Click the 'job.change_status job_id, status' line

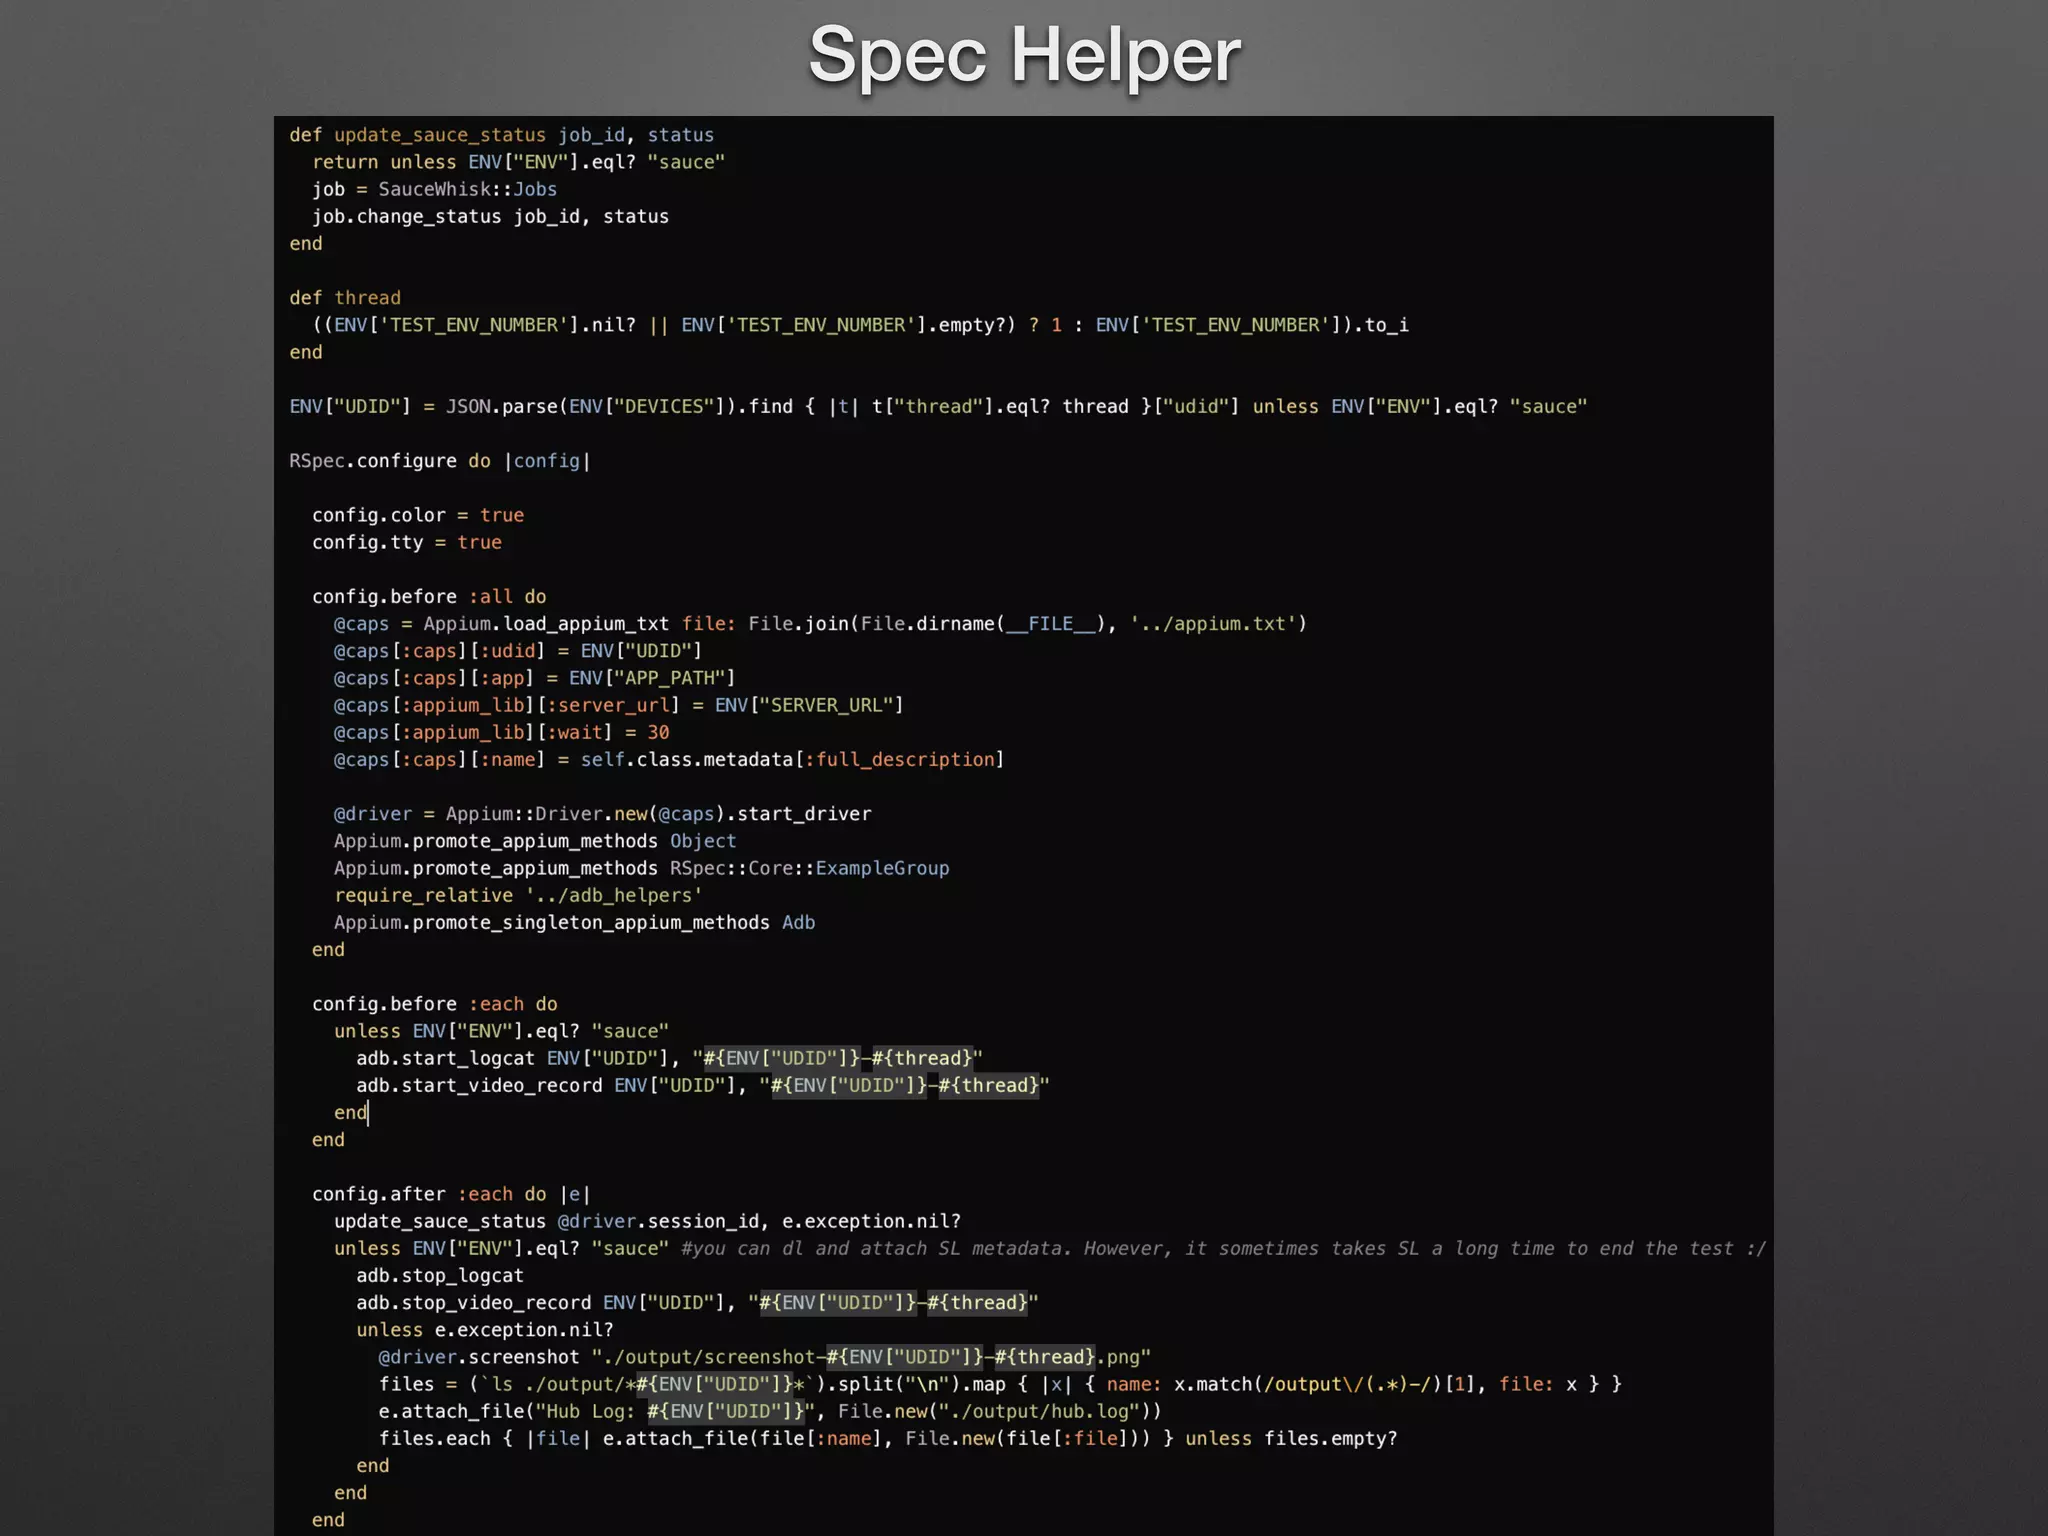click(490, 216)
